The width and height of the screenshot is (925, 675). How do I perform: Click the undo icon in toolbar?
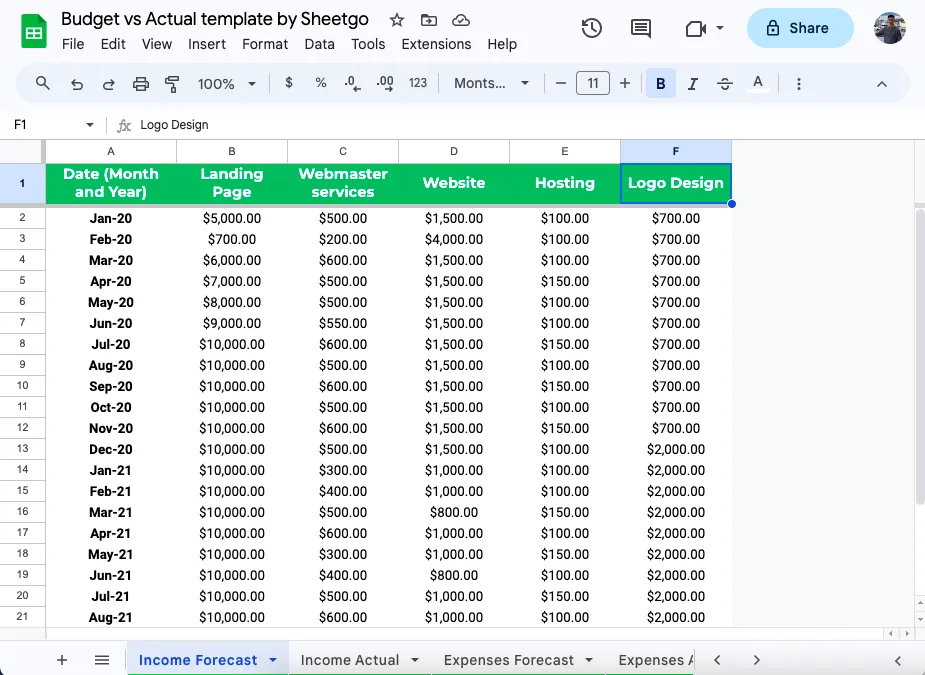click(76, 84)
